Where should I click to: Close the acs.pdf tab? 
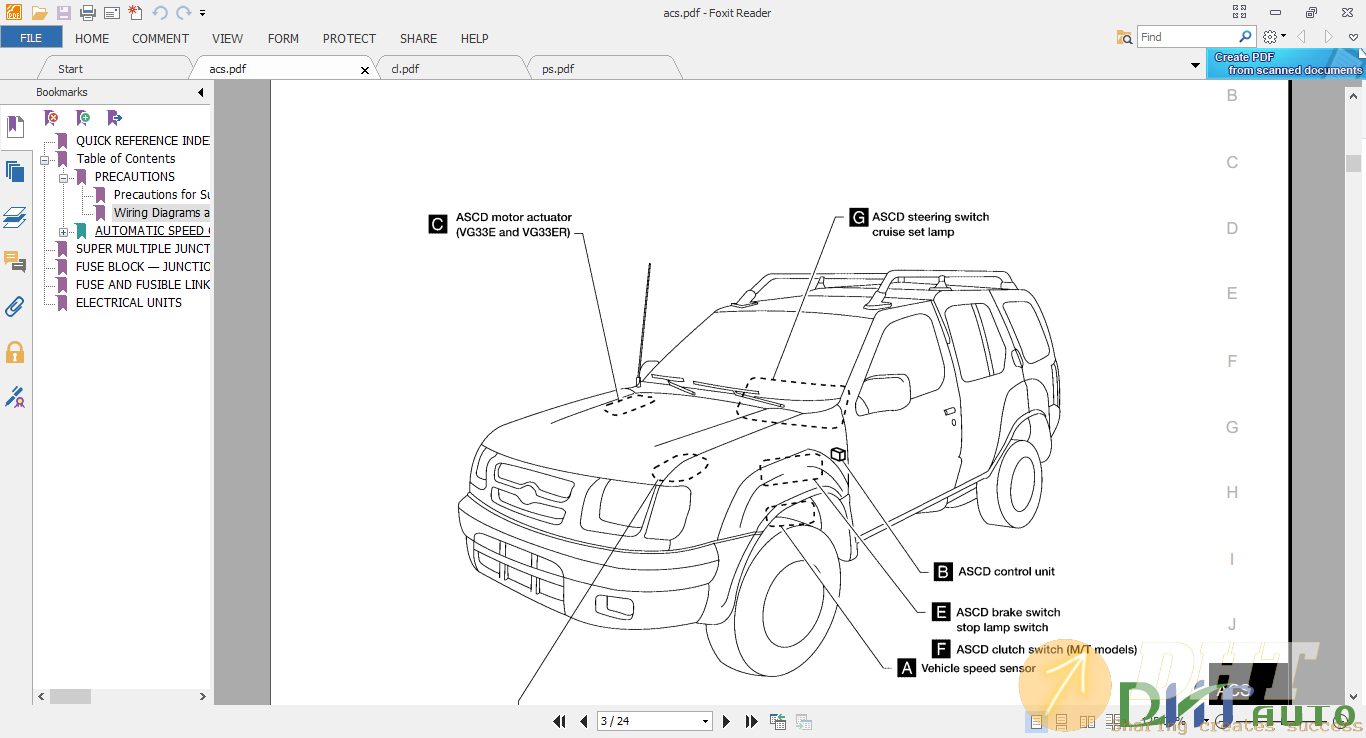click(x=365, y=70)
